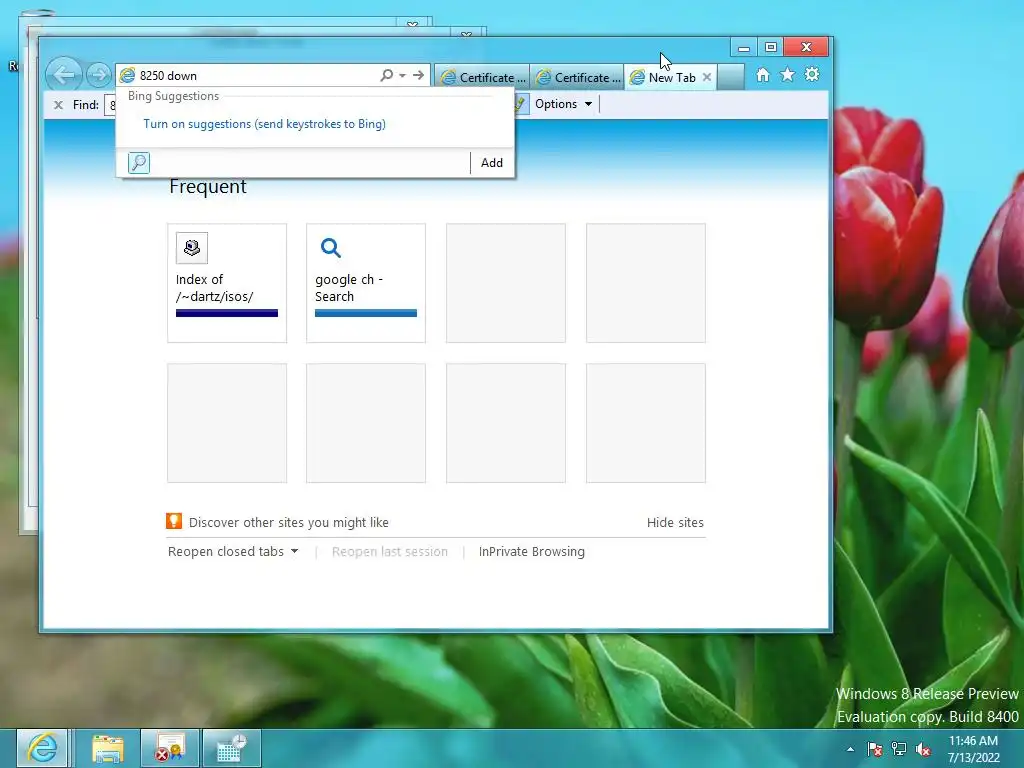Viewport: 1024px width, 768px height.
Task: Click the Go arrow in the address bar
Action: 418,75
